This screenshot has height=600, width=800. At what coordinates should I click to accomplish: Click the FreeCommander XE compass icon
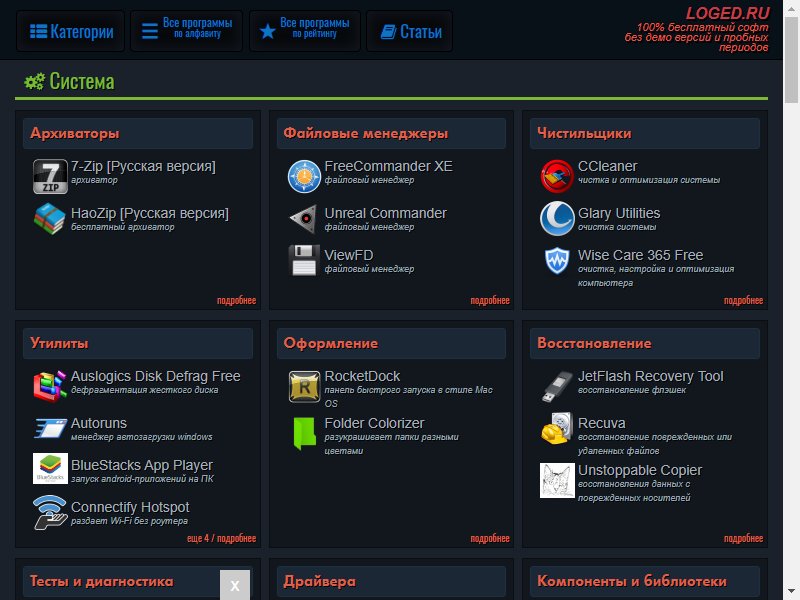pos(304,176)
